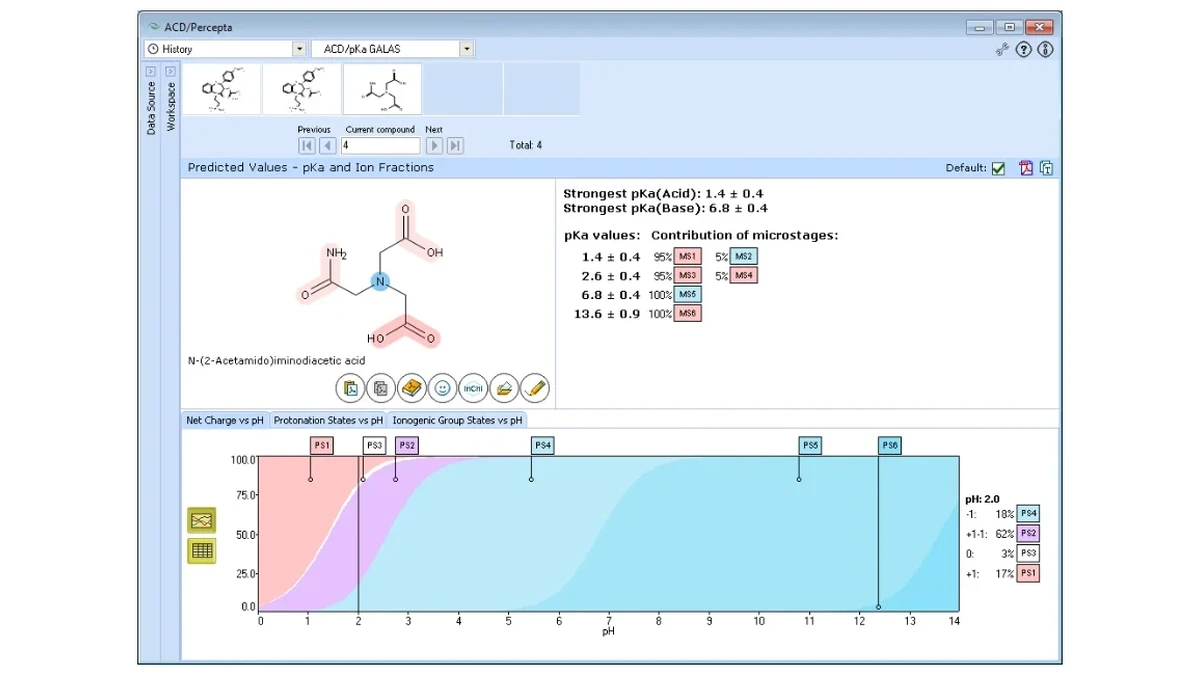Image resolution: width=1200 pixels, height=675 pixels.
Task: Export results with the PDF icon
Action: [x=1025, y=168]
